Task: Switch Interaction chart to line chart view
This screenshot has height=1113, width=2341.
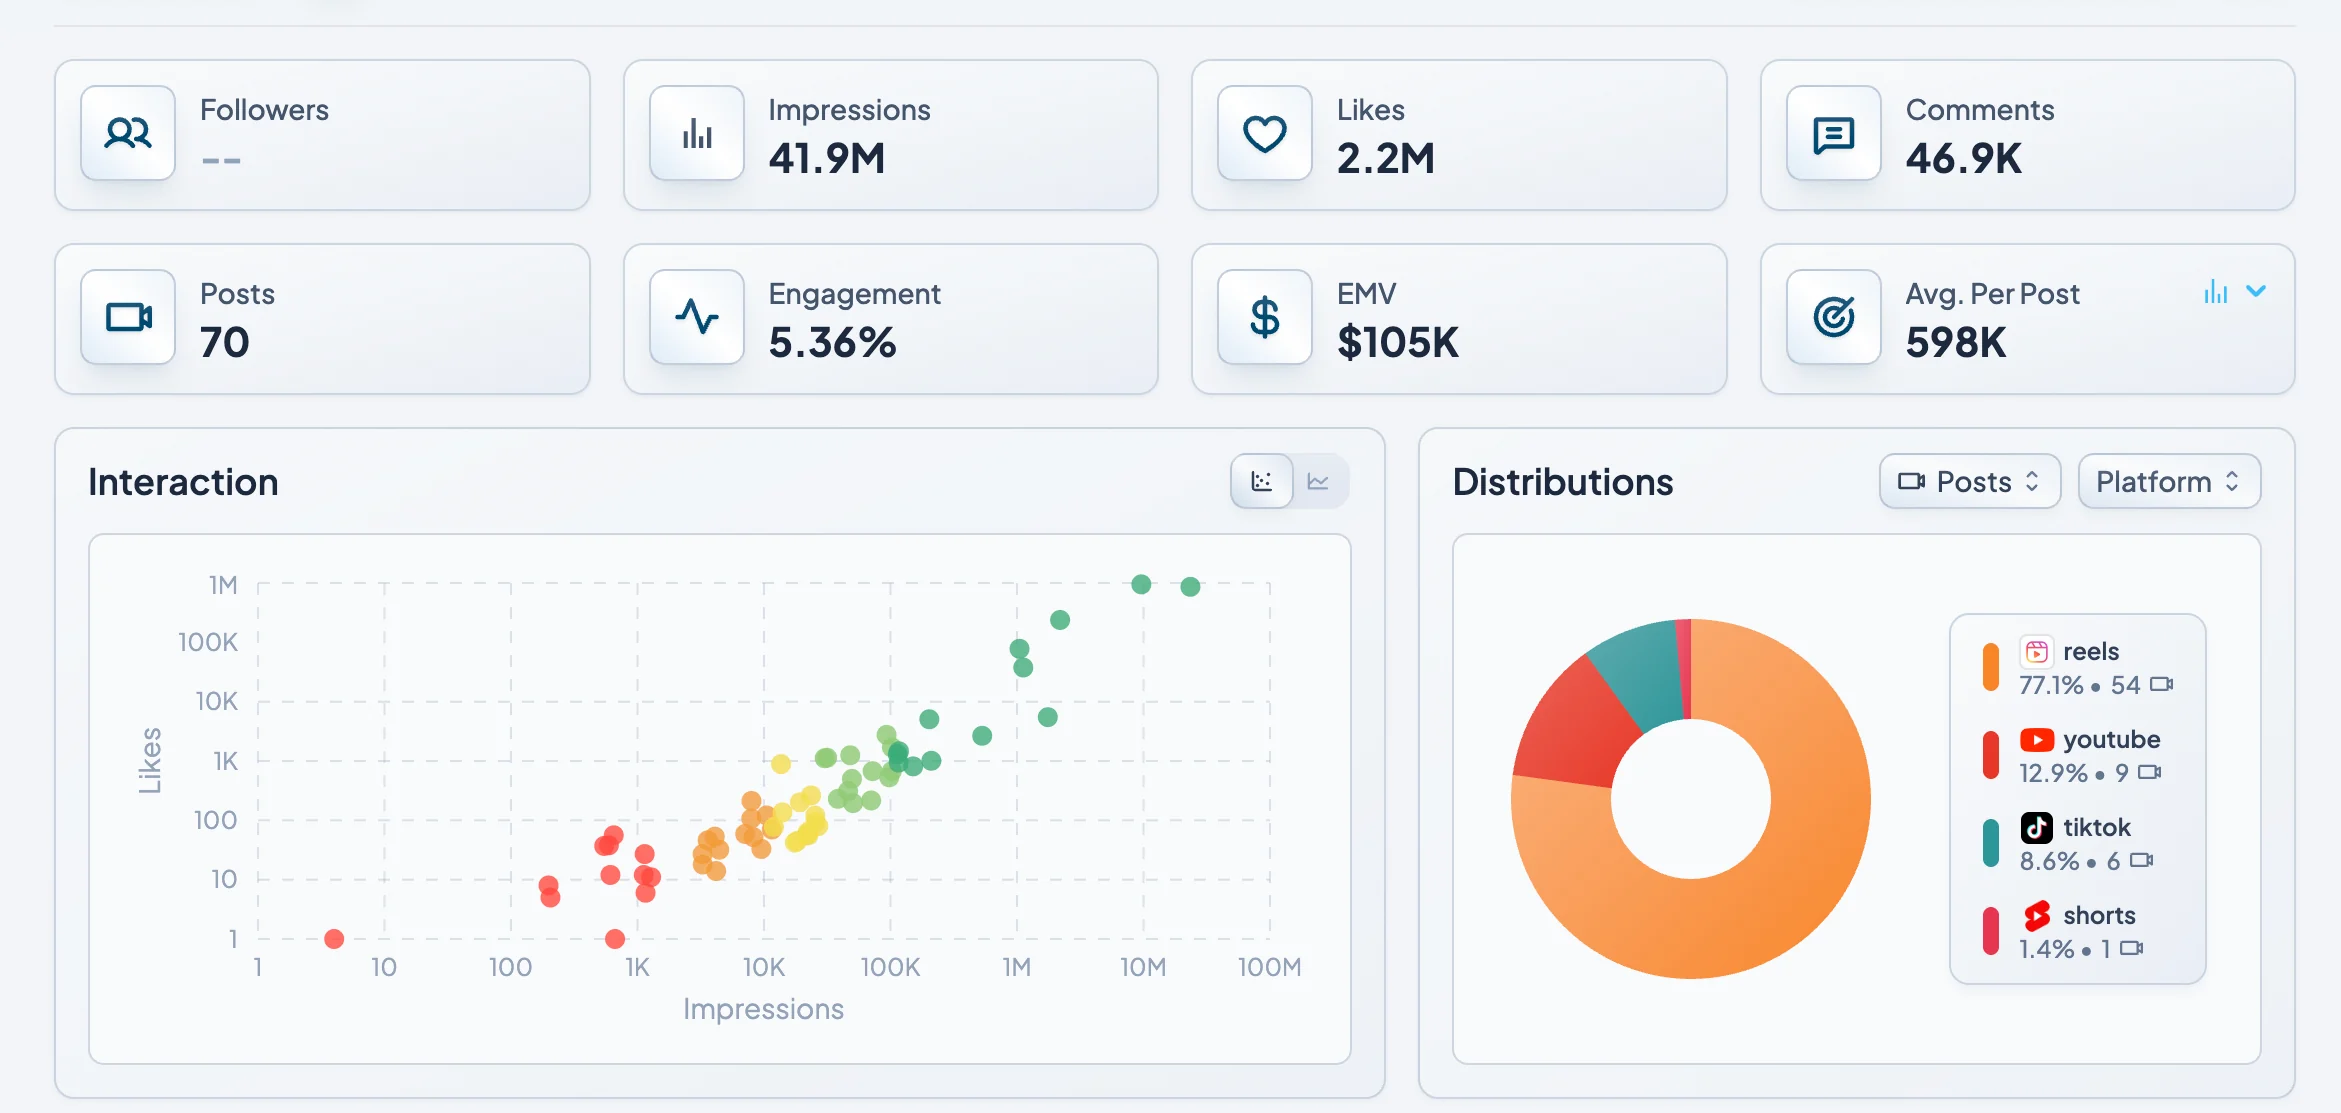Action: tap(1319, 482)
